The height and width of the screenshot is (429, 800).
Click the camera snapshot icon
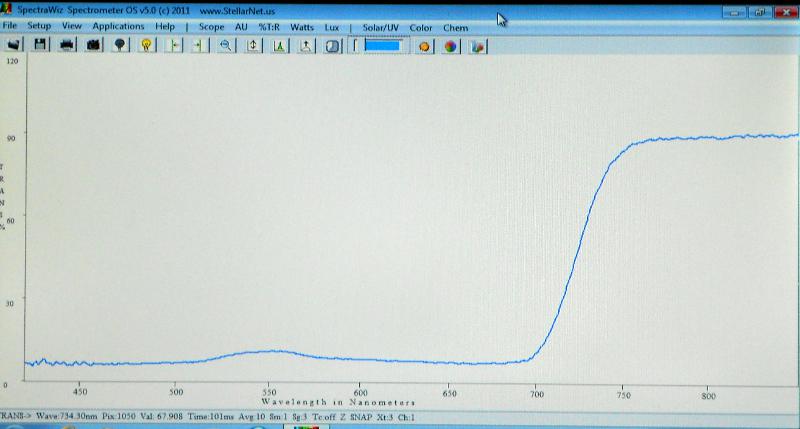pyautogui.click(x=93, y=45)
